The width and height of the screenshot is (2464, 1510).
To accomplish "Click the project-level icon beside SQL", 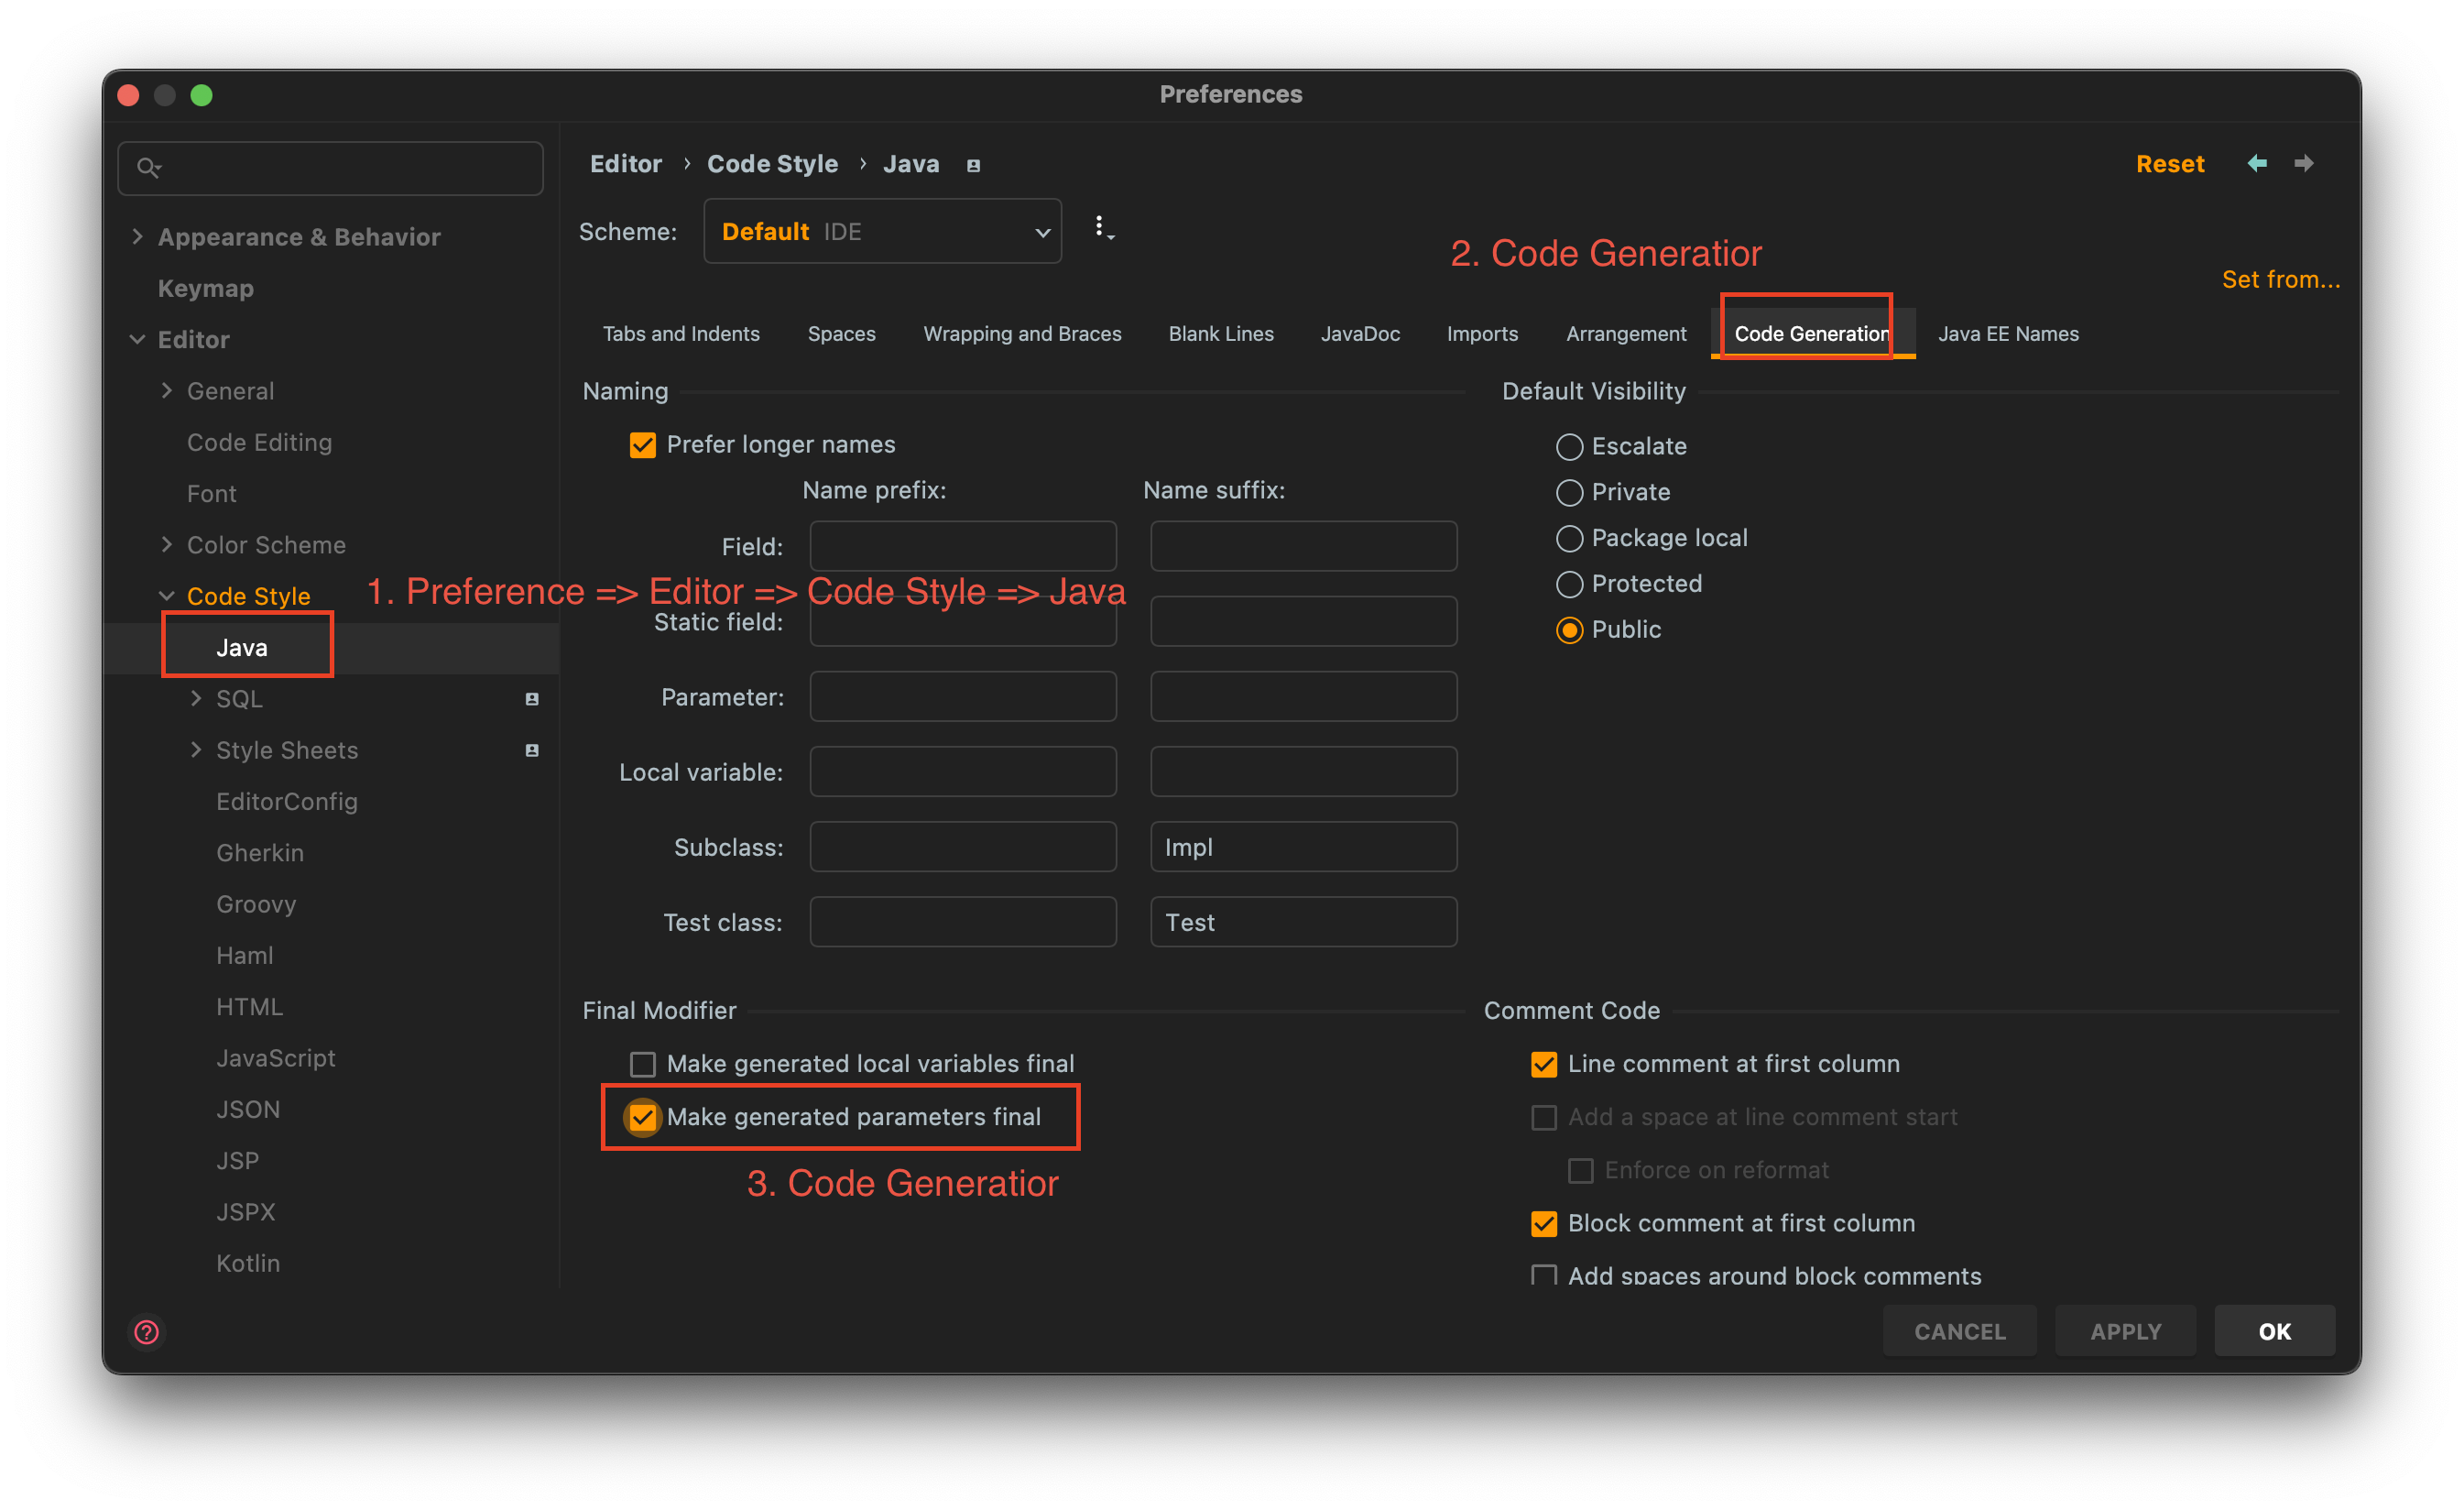I will click(532, 699).
